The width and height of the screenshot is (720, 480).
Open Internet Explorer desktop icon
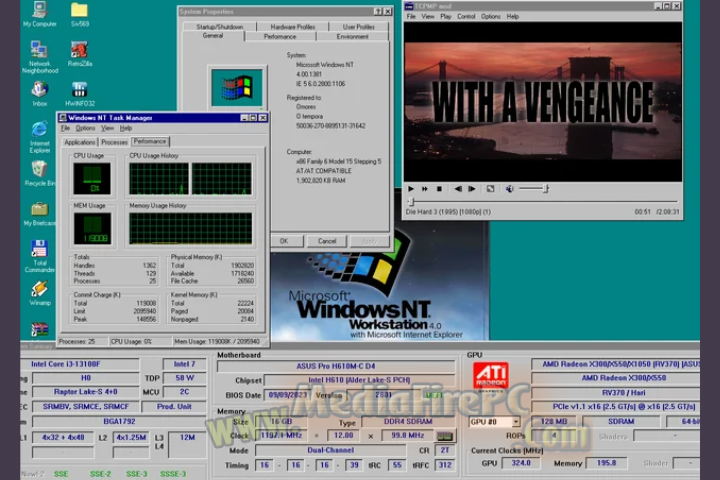(40, 137)
